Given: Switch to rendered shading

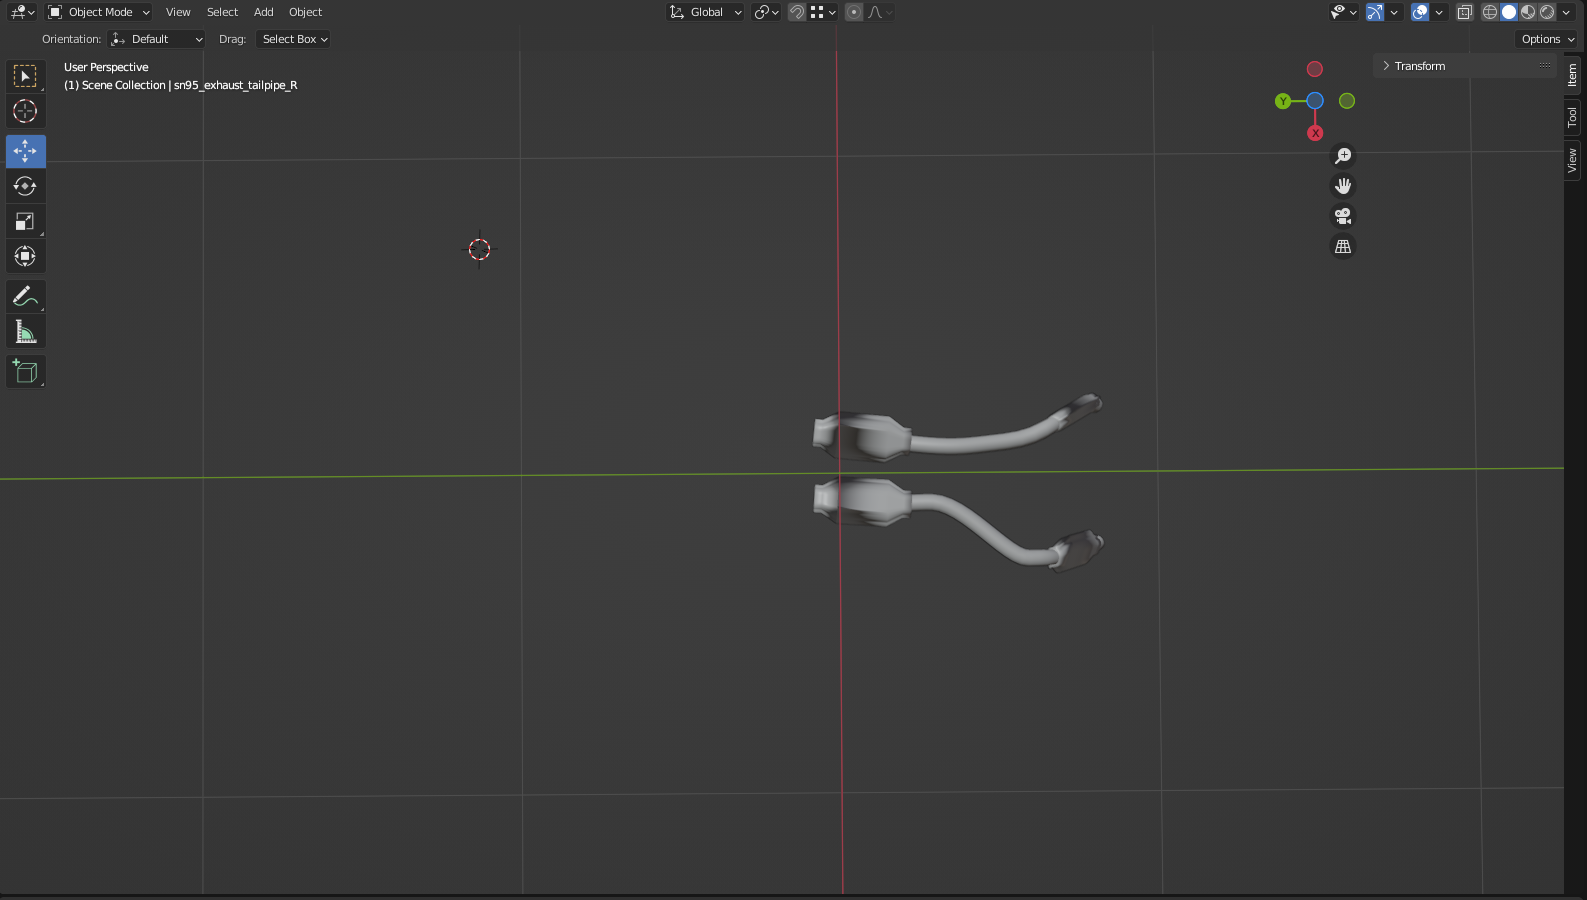Looking at the screenshot, I should click(1547, 12).
